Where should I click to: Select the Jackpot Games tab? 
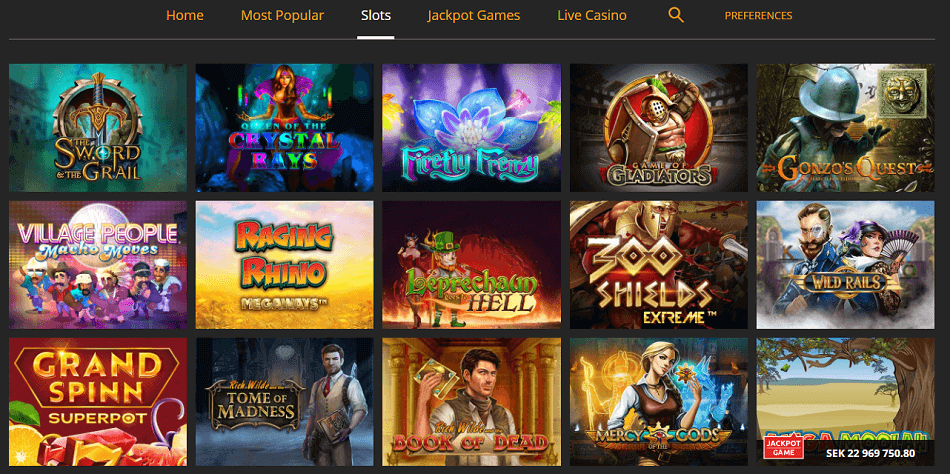(474, 16)
